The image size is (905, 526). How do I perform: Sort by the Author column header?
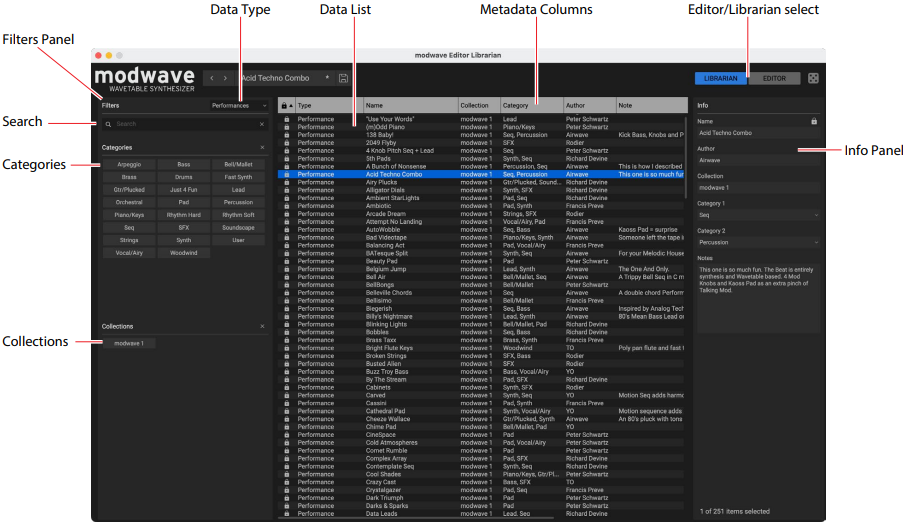pos(589,105)
